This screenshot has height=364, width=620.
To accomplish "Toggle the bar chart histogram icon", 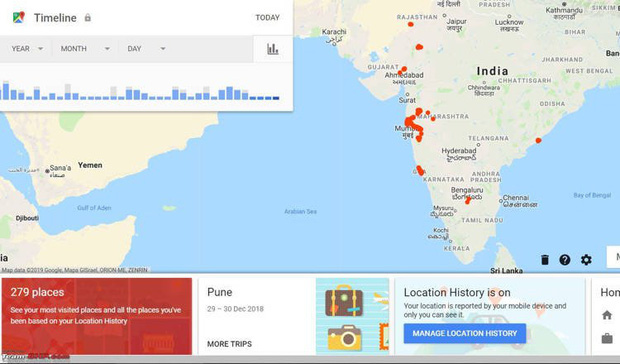I will (273, 49).
